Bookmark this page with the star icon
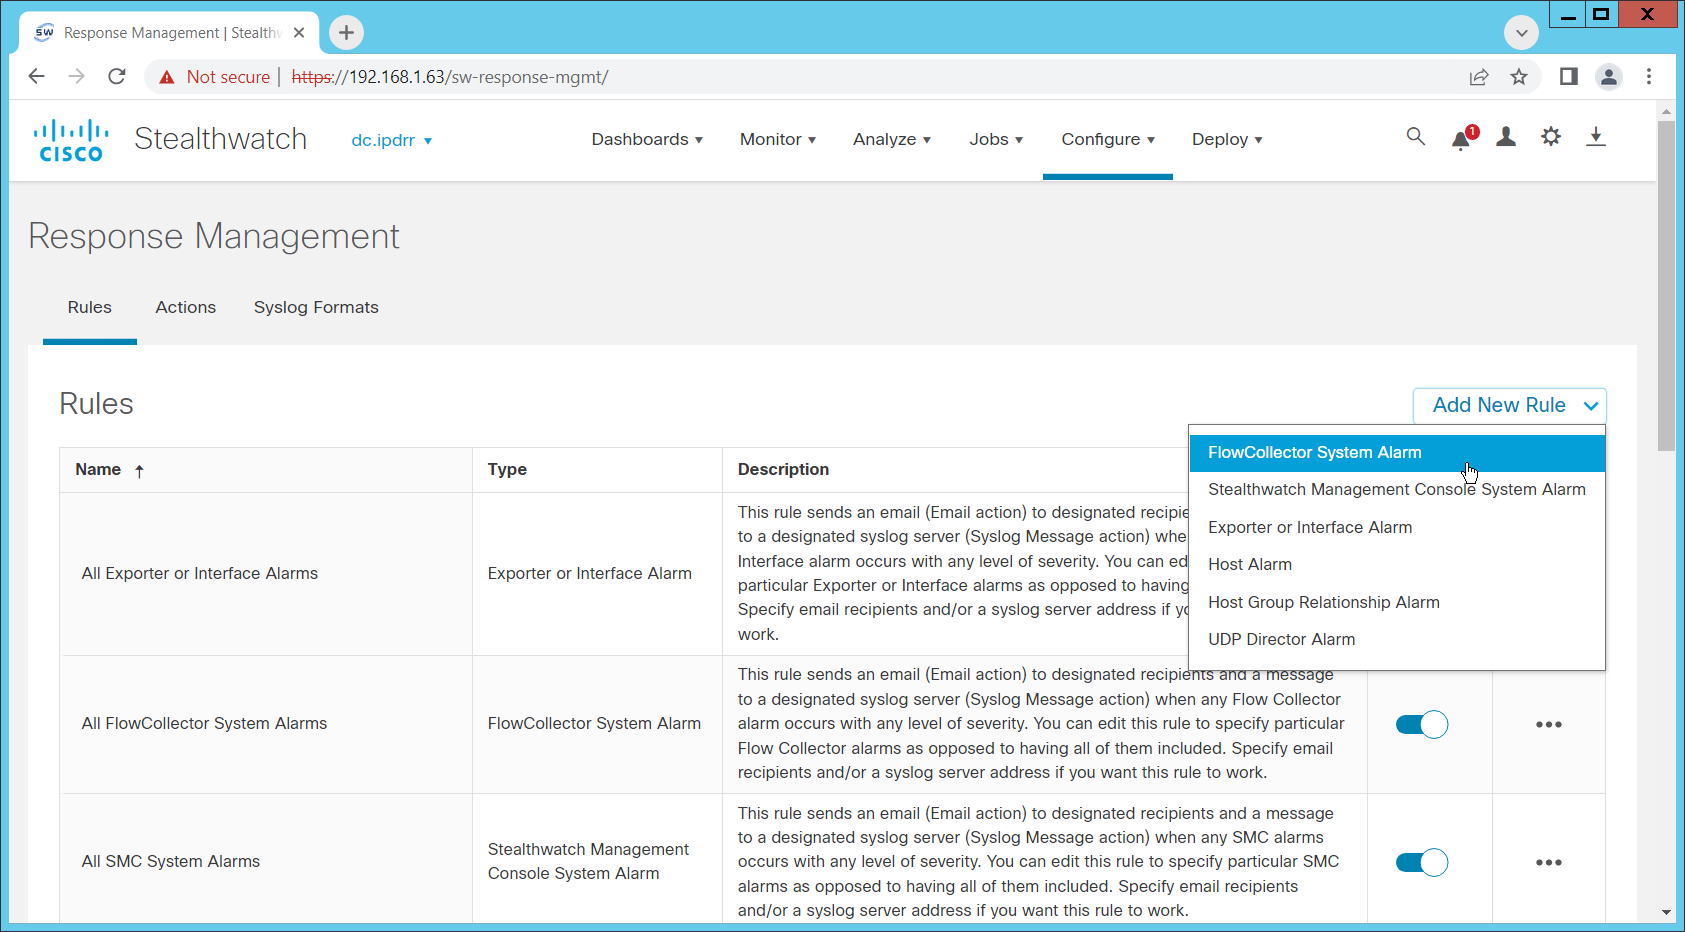Viewport: 1685px width, 932px height. [1519, 77]
